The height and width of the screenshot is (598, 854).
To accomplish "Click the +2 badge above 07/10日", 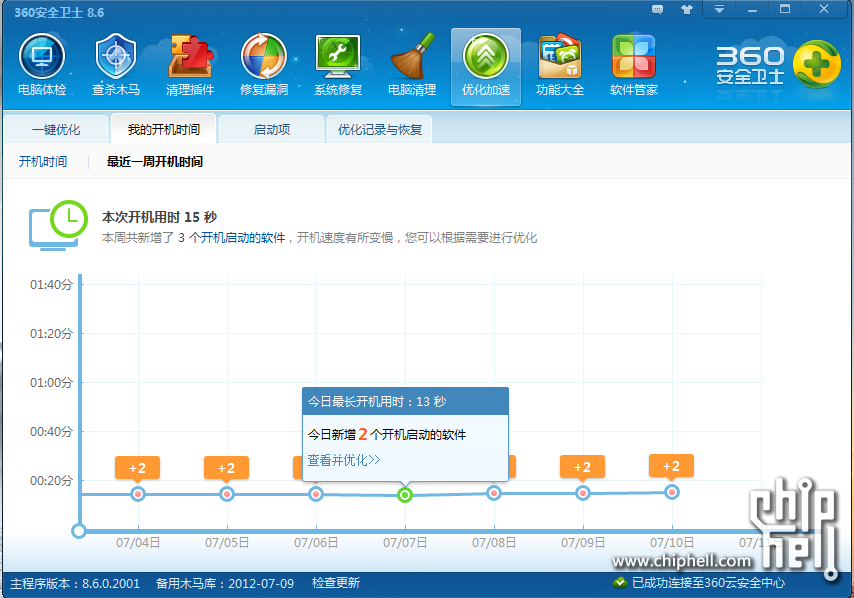I will 672,466.
